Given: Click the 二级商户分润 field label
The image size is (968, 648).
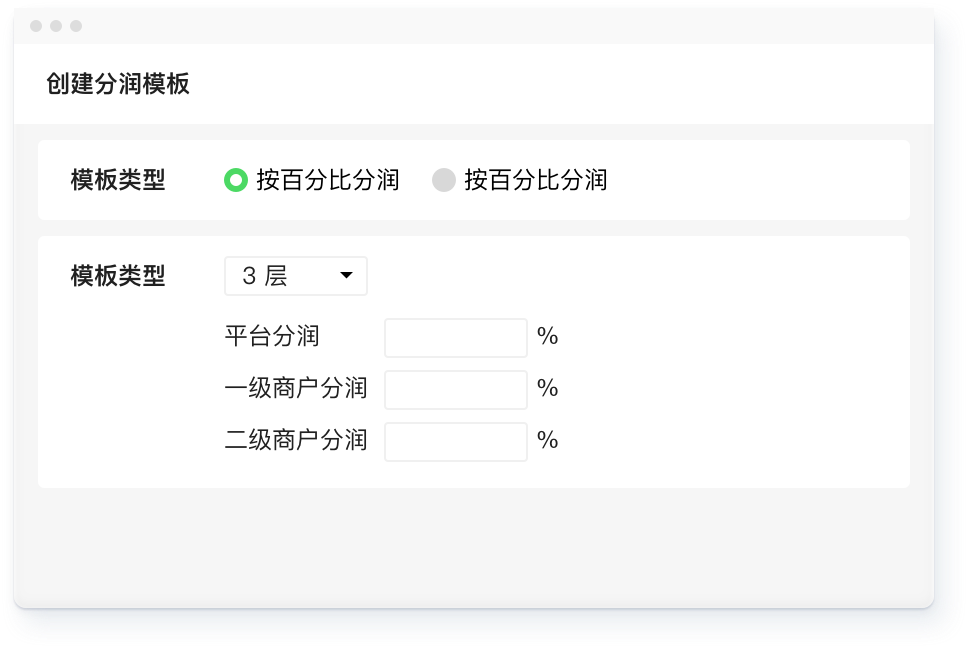Looking at the screenshot, I should point(296,441).
